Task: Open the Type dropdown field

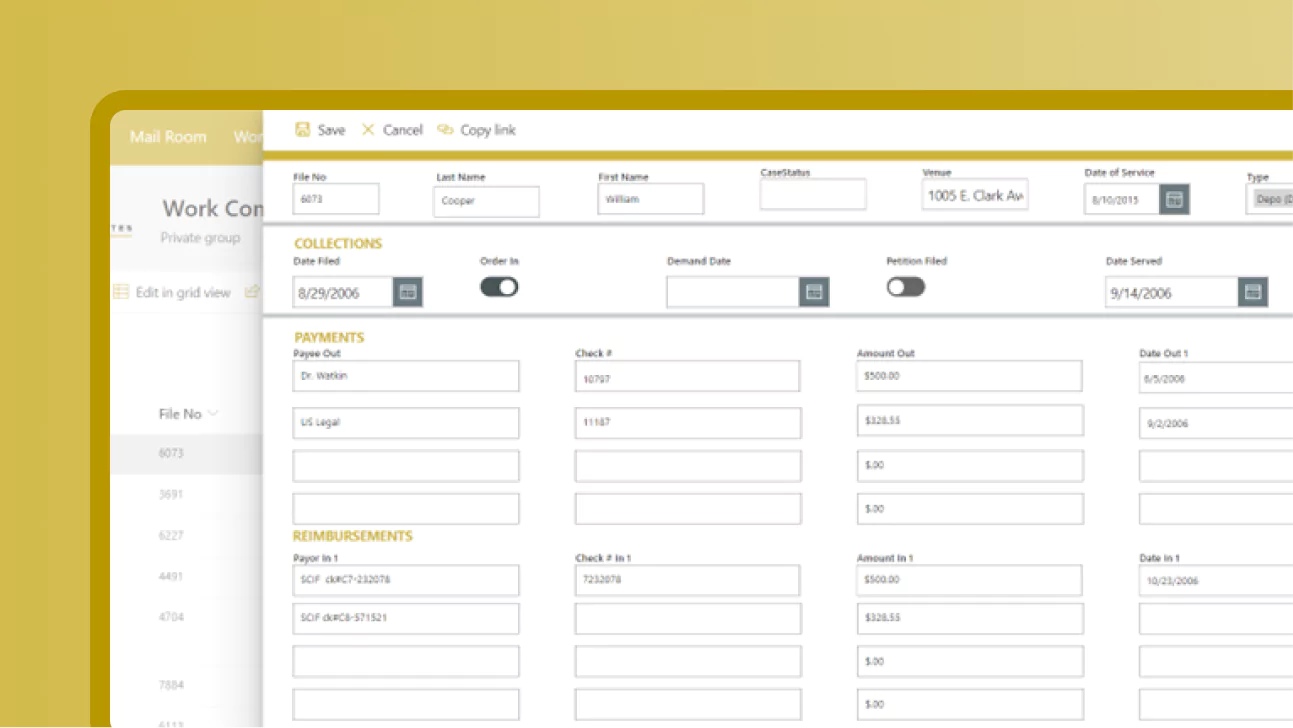Action: [x=1270, y=199]
